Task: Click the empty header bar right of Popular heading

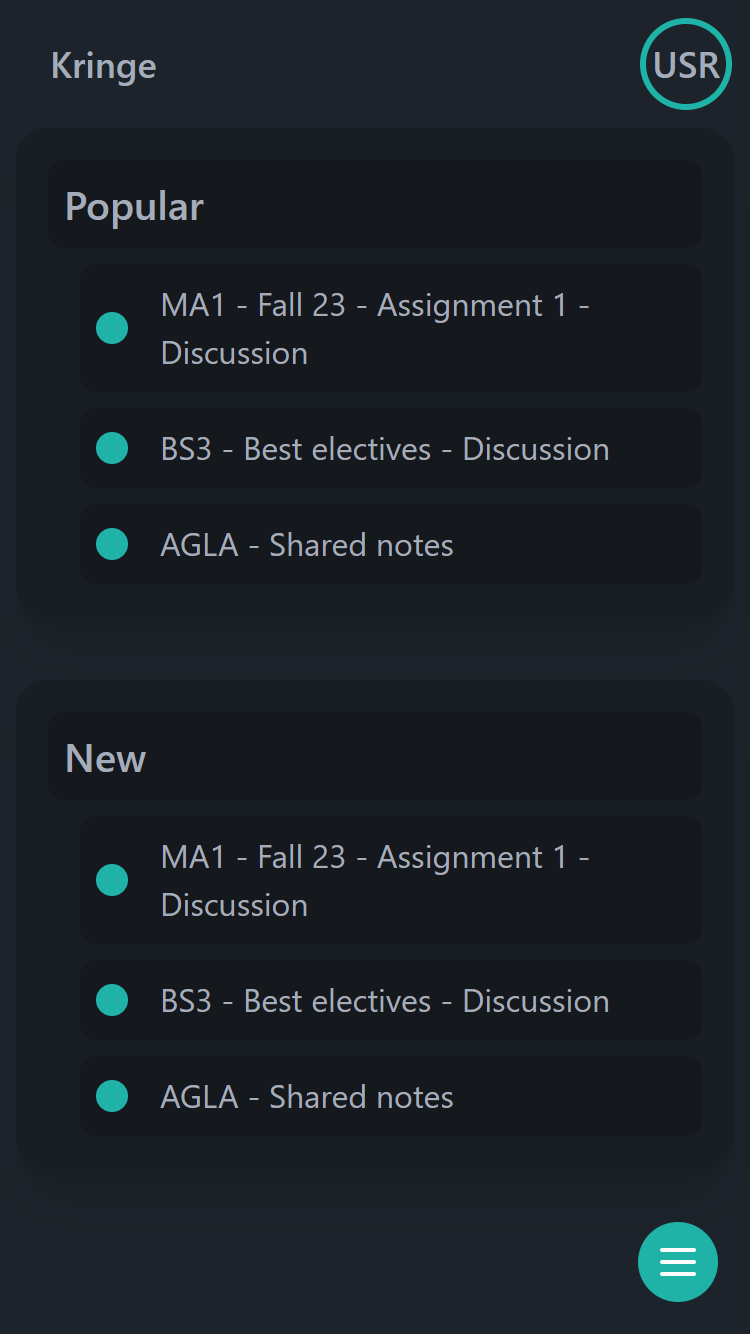Action: click(x=480, y=205)
